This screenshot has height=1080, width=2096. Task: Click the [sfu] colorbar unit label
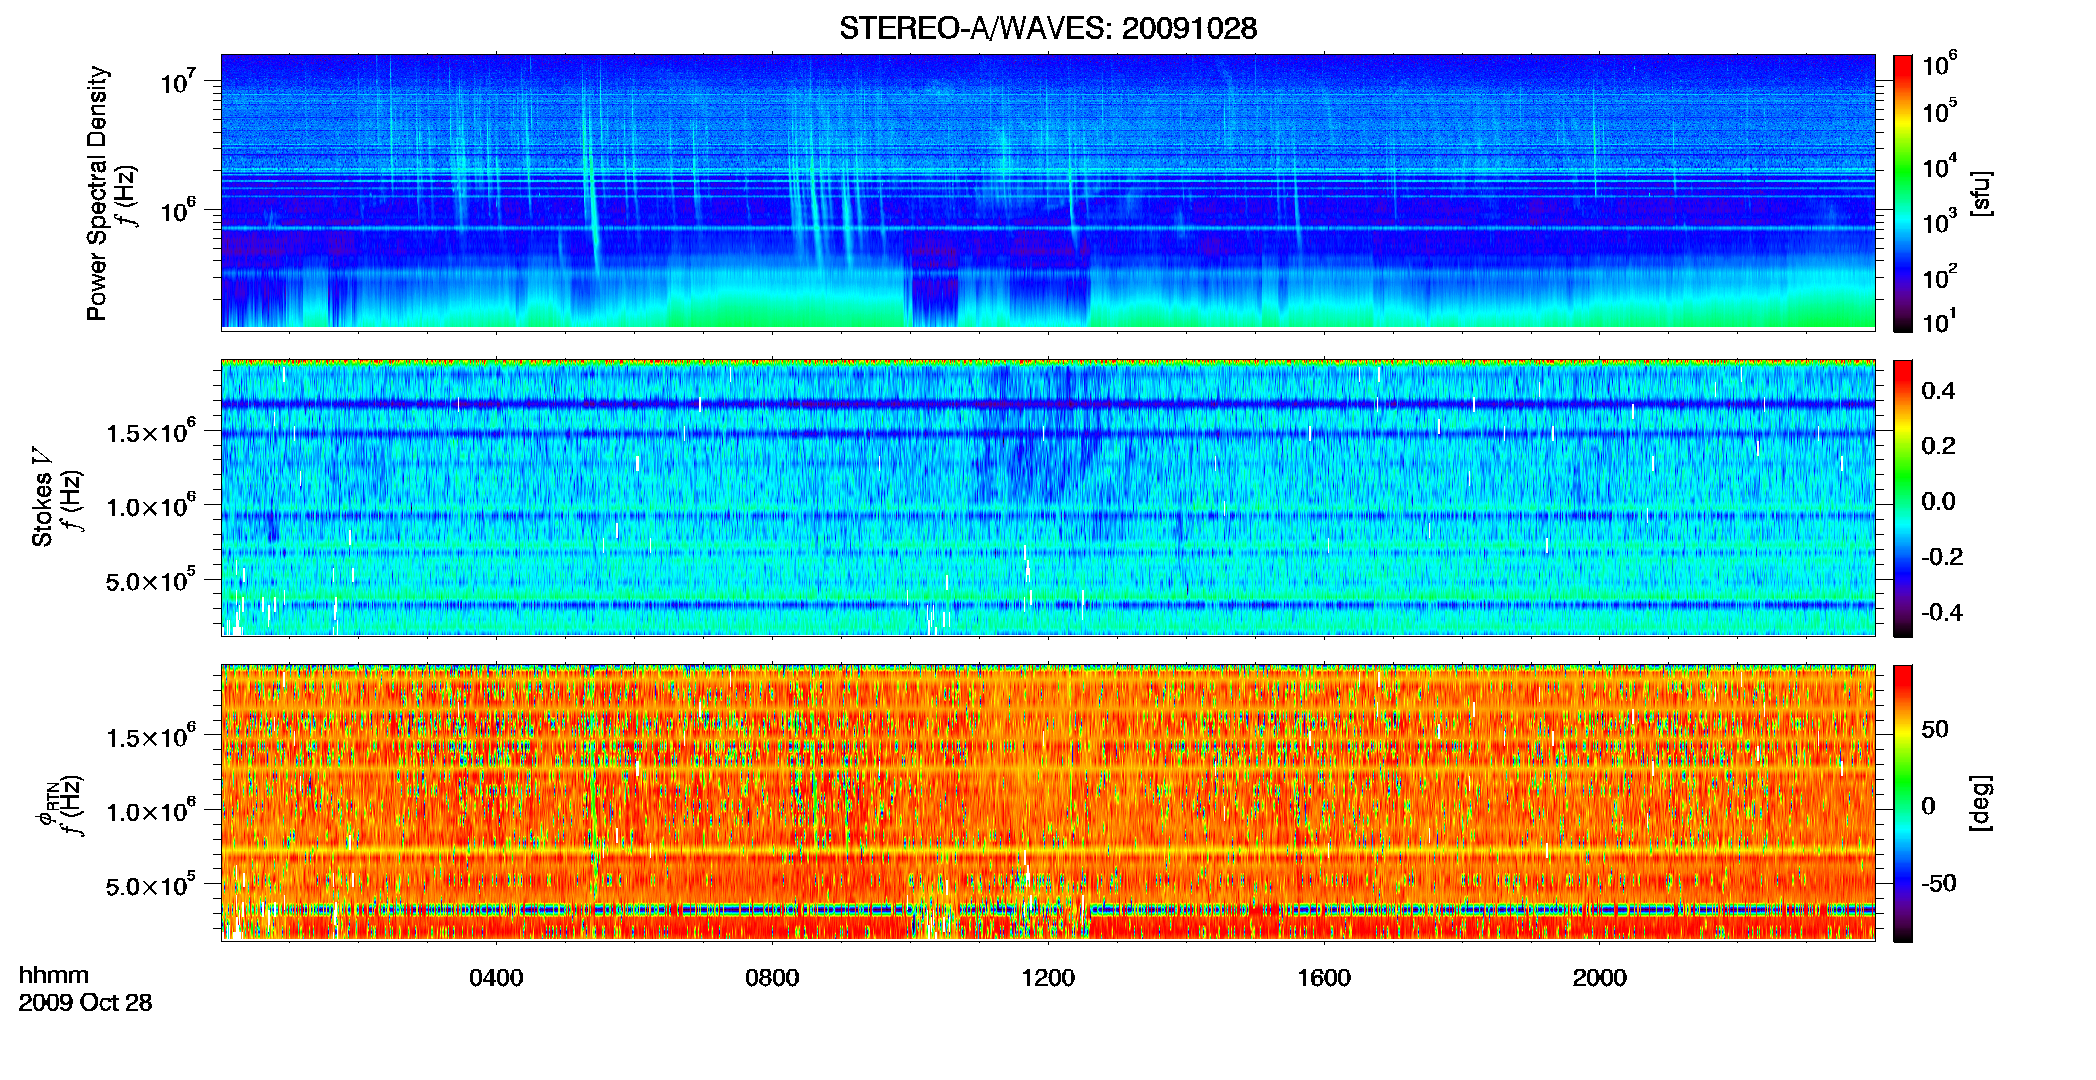coord(1982,193)
